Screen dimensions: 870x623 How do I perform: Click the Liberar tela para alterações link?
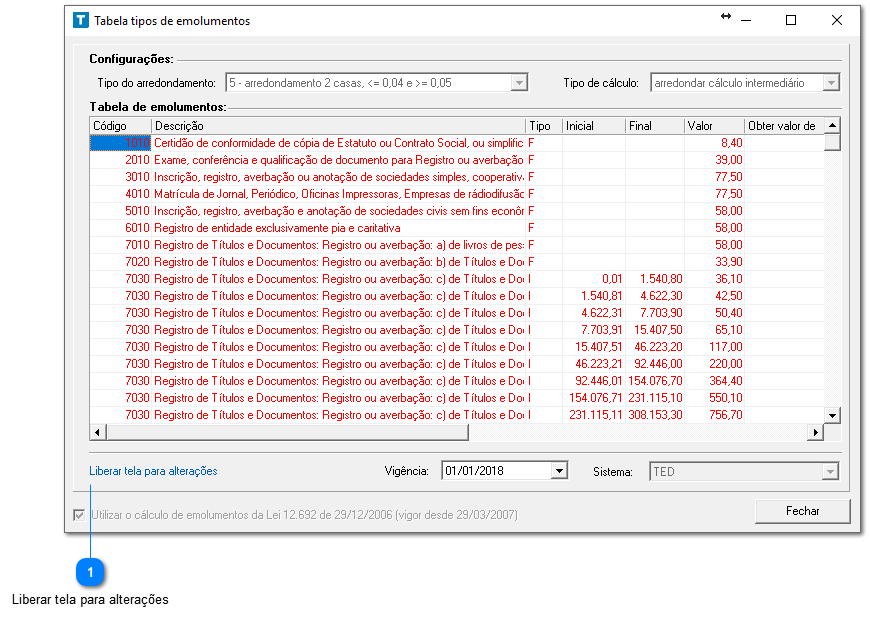[153, 471]
